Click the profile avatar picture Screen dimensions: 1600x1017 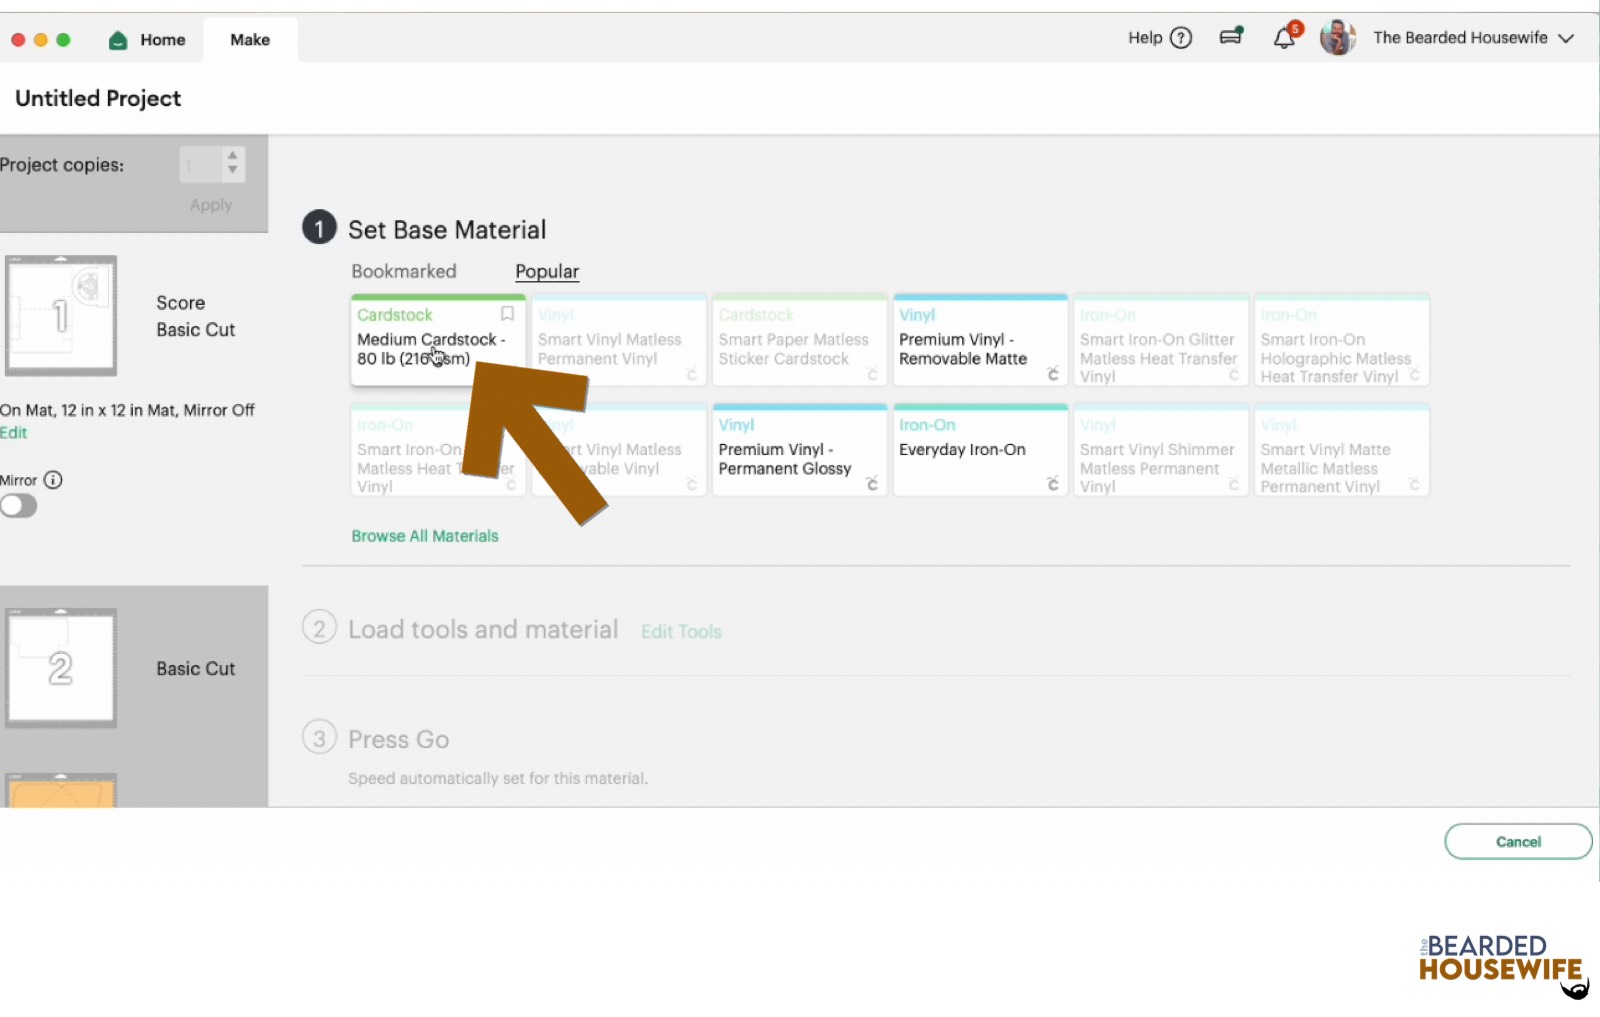tap(1337, 37)
